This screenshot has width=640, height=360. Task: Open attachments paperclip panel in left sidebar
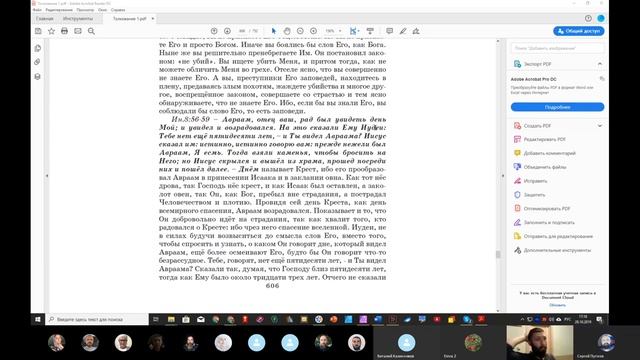pyautogui.click(x=38, y=62)
